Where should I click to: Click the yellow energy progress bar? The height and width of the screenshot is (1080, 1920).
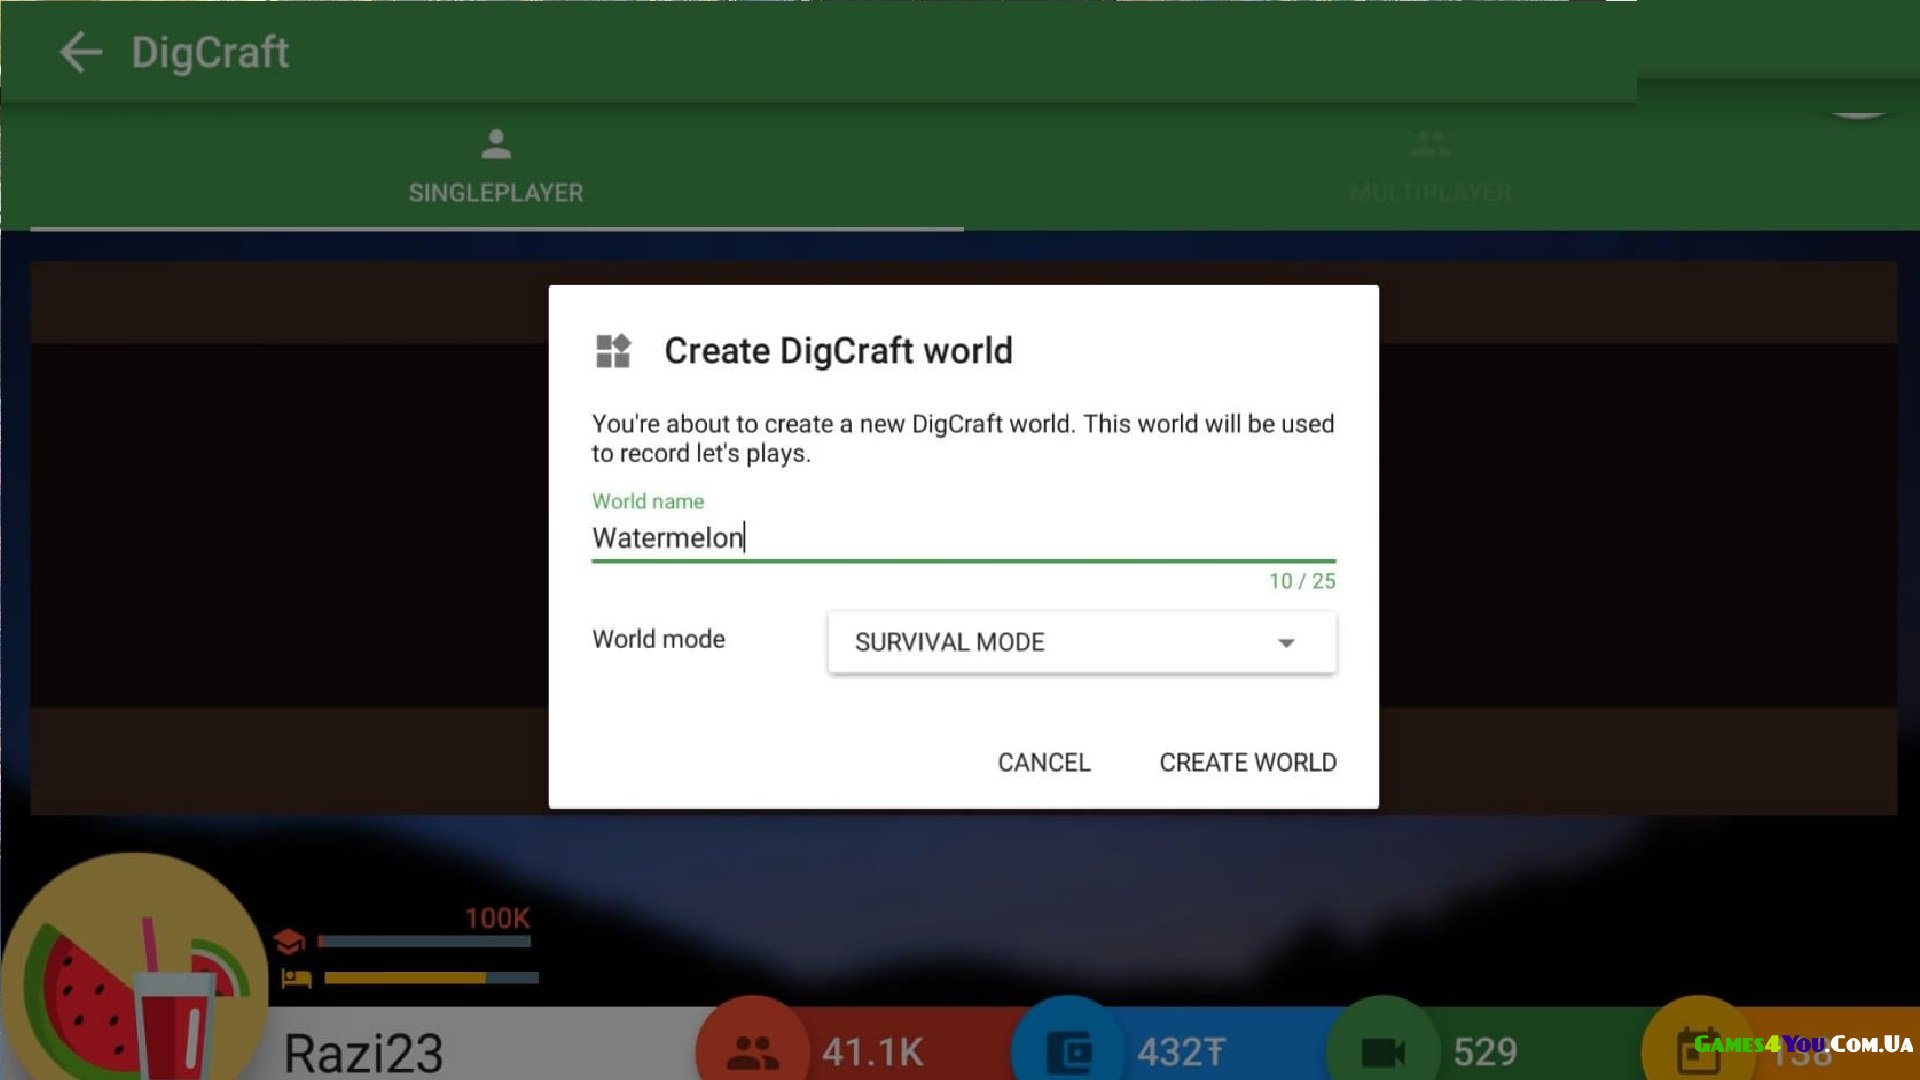click(x=430, y=978)
